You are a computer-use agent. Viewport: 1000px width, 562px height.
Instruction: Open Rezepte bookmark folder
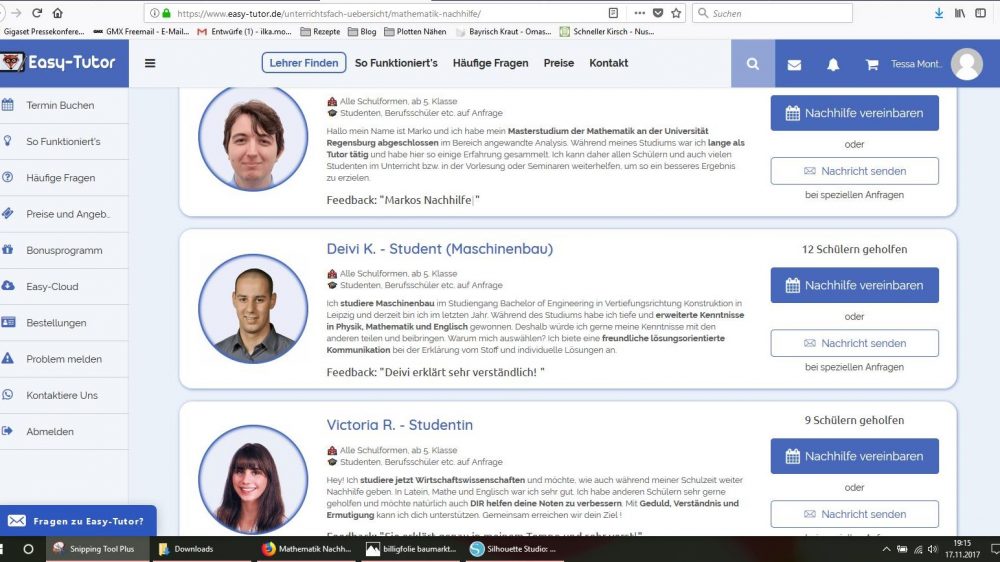click(320, 31)
